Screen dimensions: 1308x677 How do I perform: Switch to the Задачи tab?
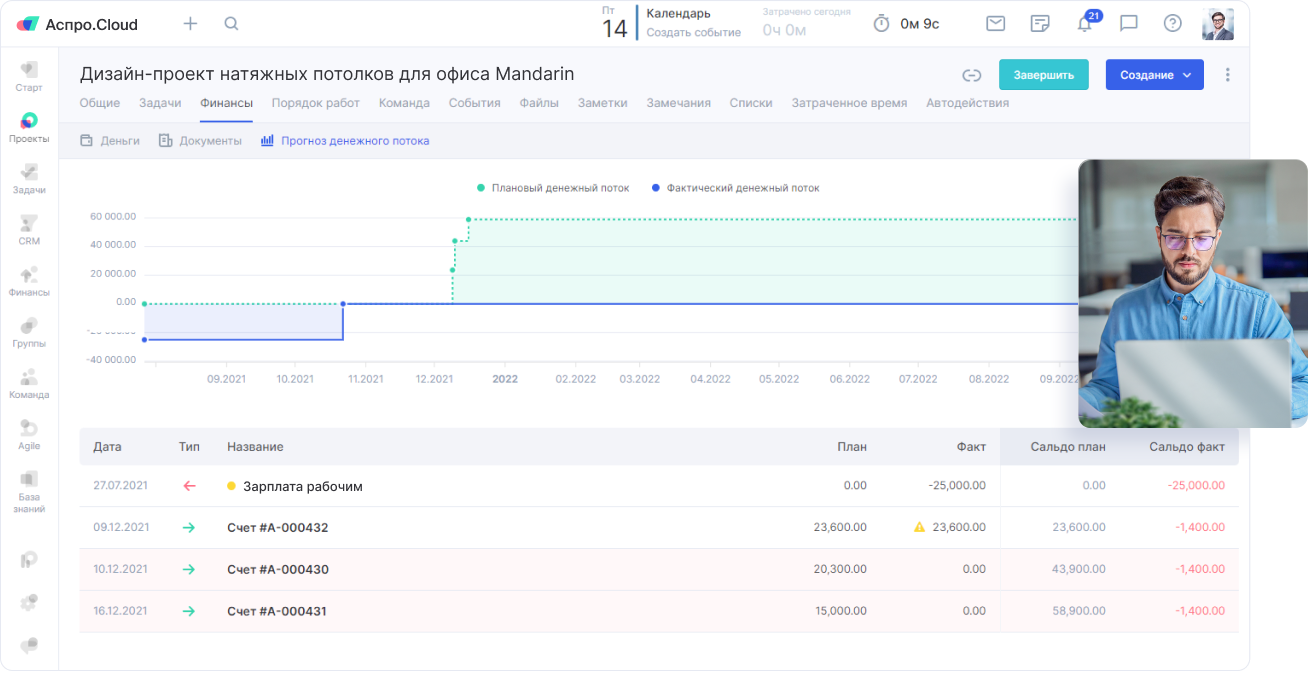click(x=160, y=103)
